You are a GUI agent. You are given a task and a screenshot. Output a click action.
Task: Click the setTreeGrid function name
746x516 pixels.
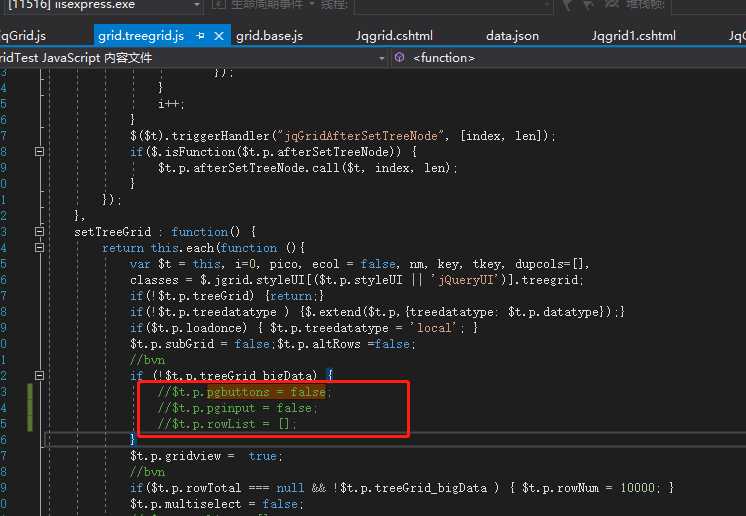(x=113, y=232)
